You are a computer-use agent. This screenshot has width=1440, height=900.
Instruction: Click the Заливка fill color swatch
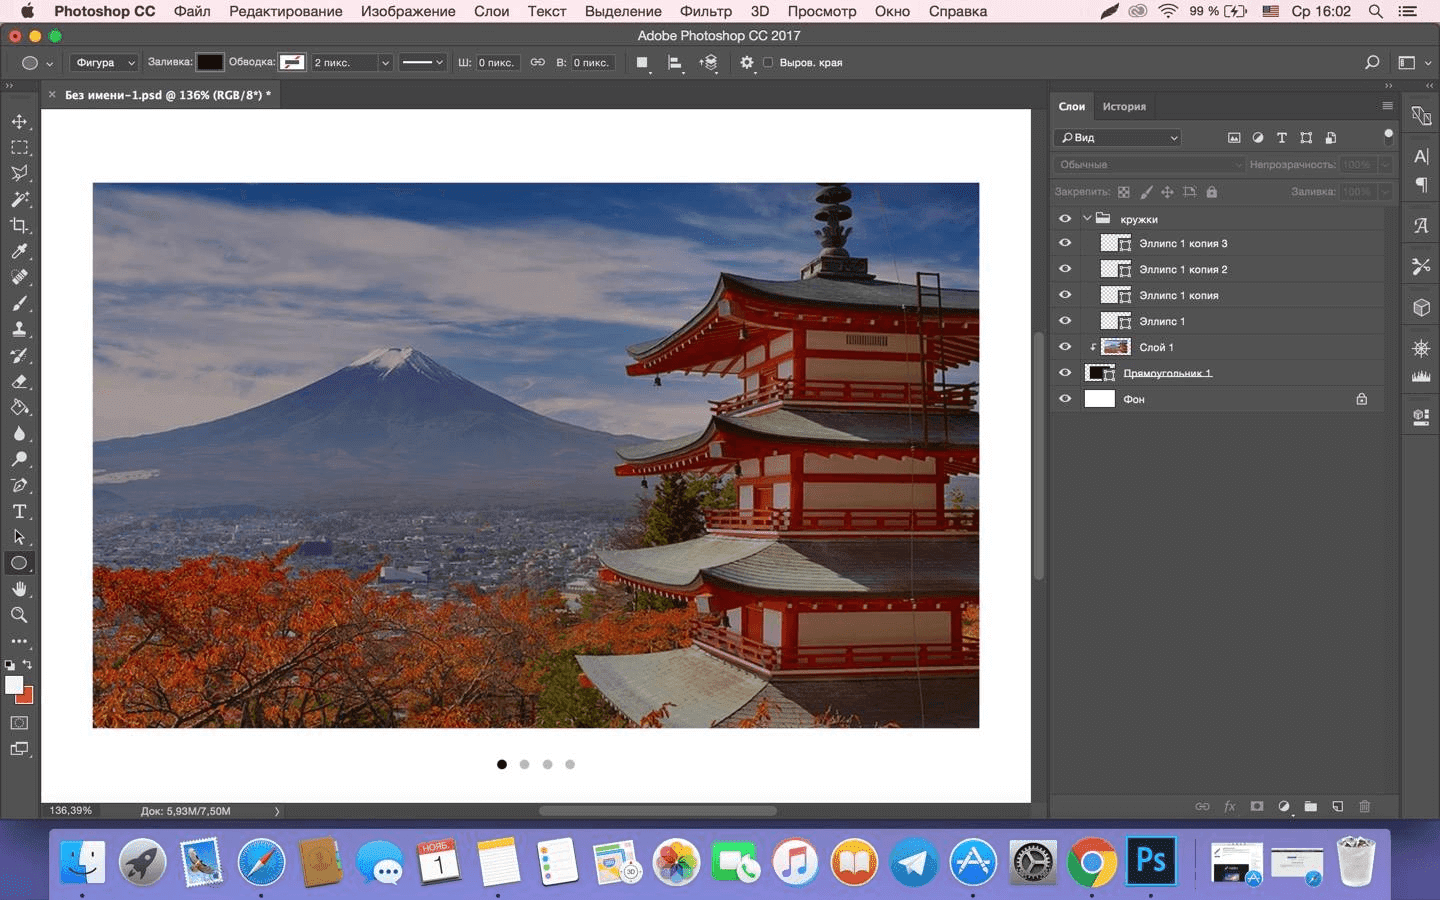tap(210, 62)
